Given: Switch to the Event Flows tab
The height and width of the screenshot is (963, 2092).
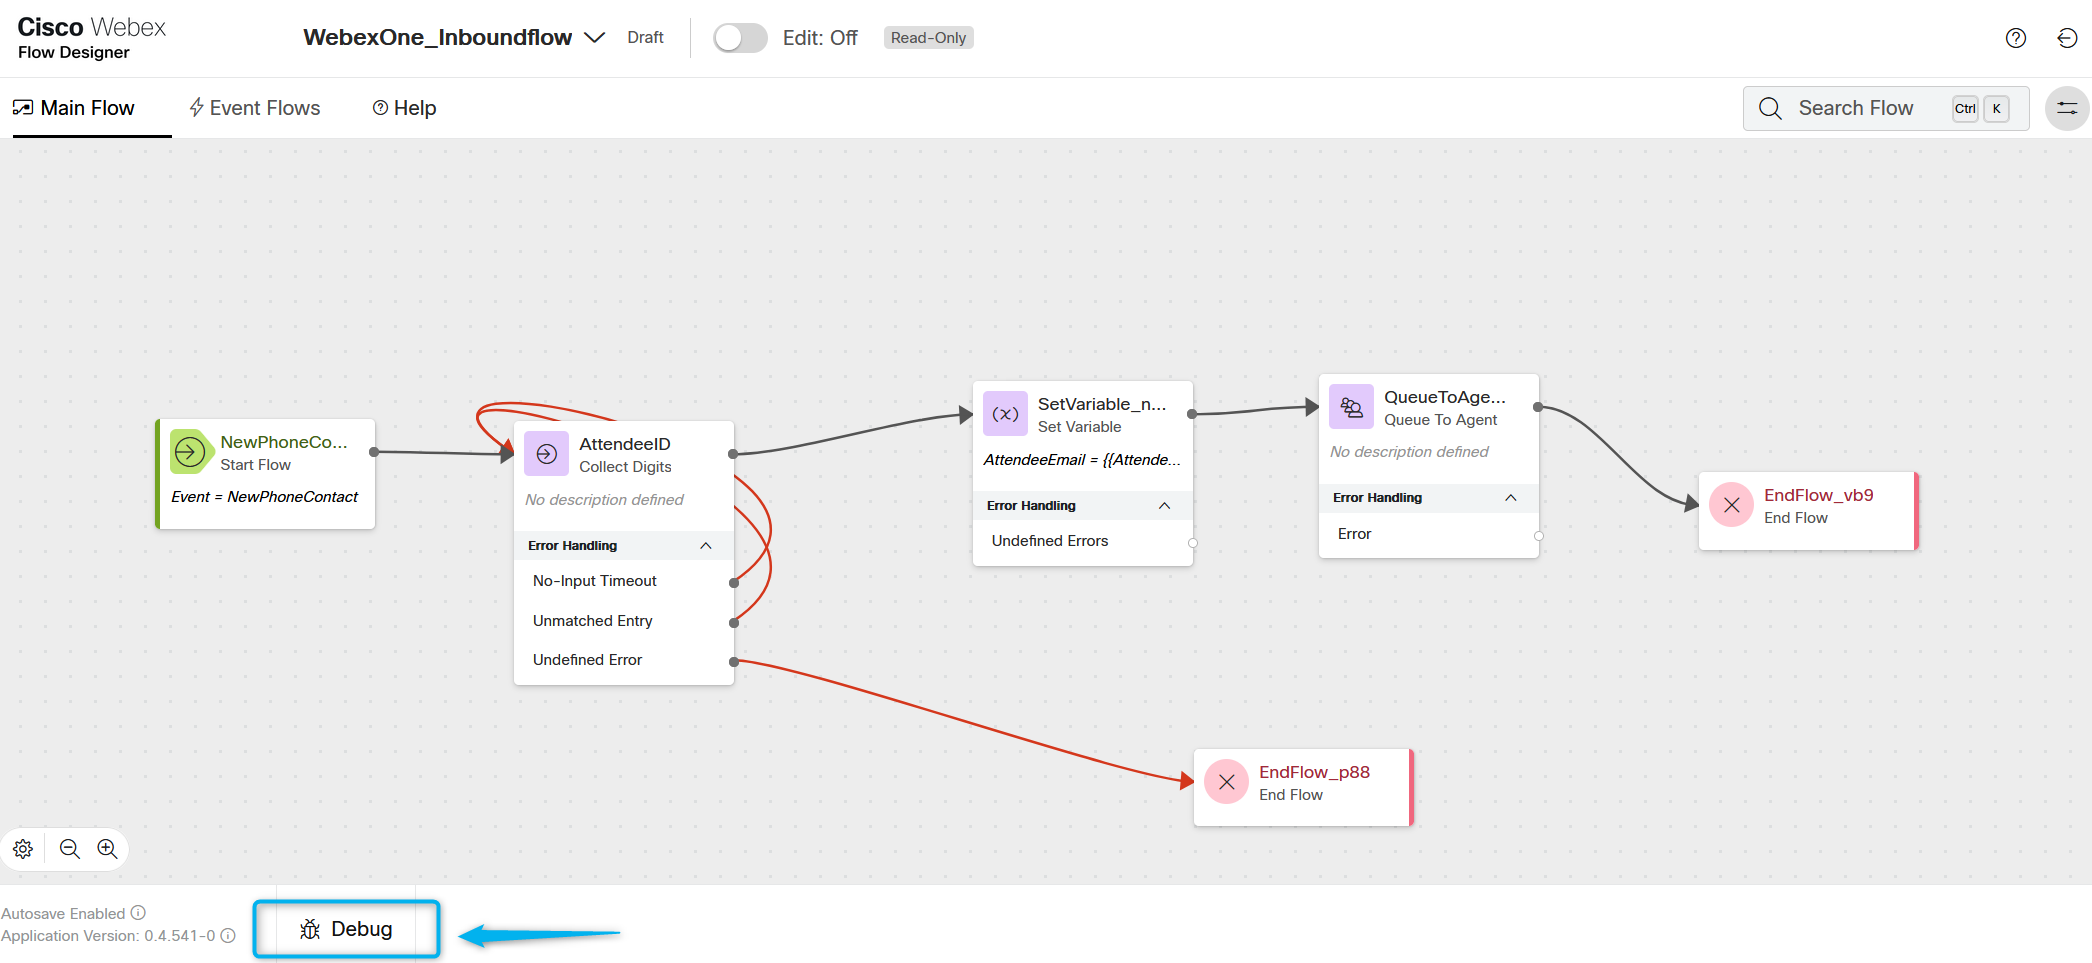Looking at the screenshot, I should tap(255, 108).
